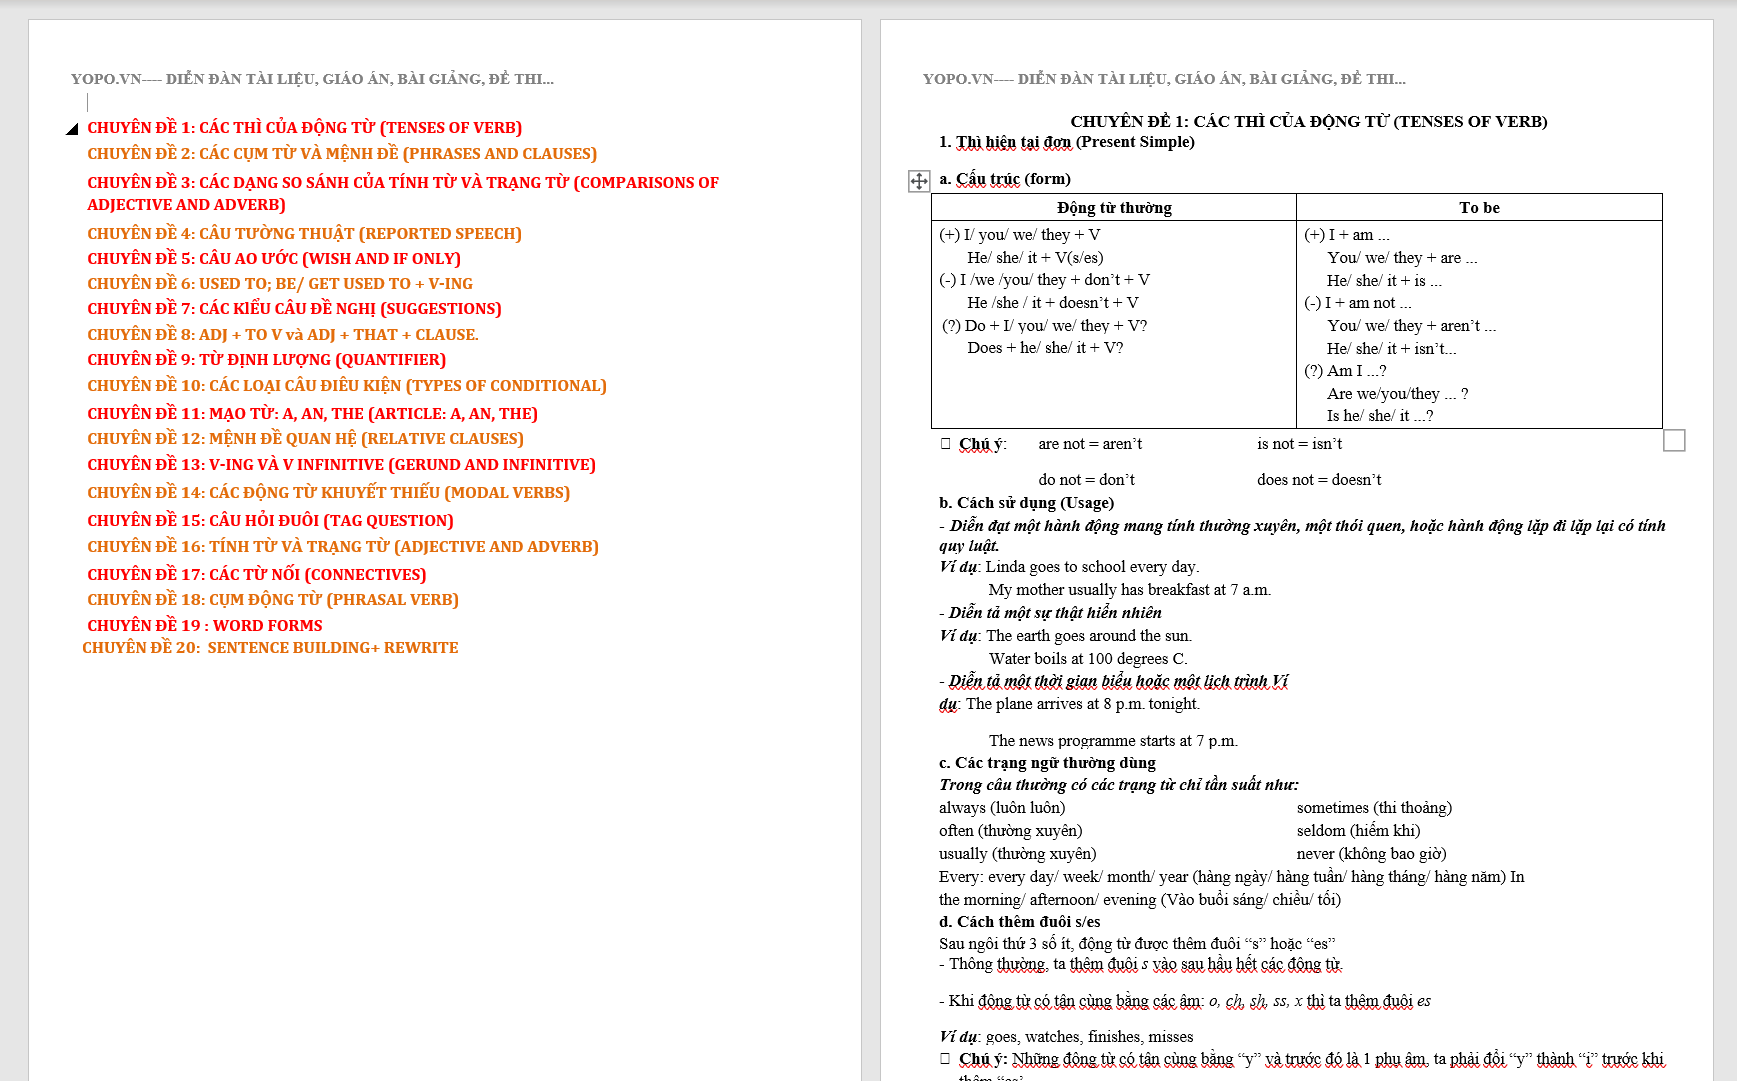Select CHUYÊN ĐỀ 19 word forms line

click(204, 626)
